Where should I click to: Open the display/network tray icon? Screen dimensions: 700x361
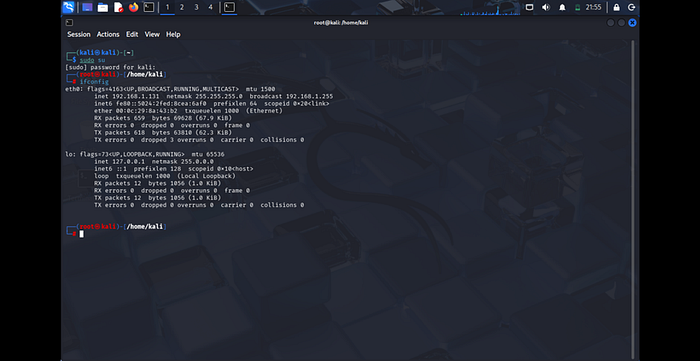click(x=529, y=7)
